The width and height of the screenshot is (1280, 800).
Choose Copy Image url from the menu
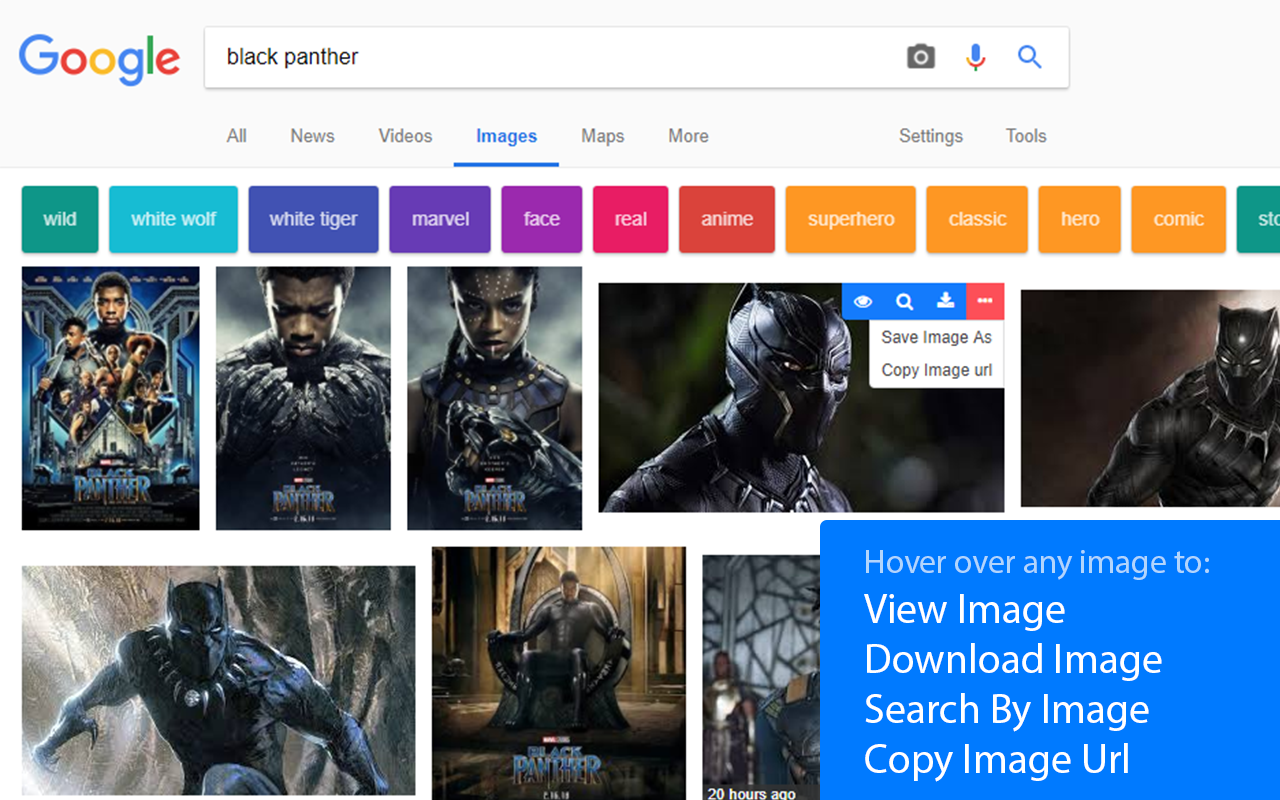(x=937, y=370)
